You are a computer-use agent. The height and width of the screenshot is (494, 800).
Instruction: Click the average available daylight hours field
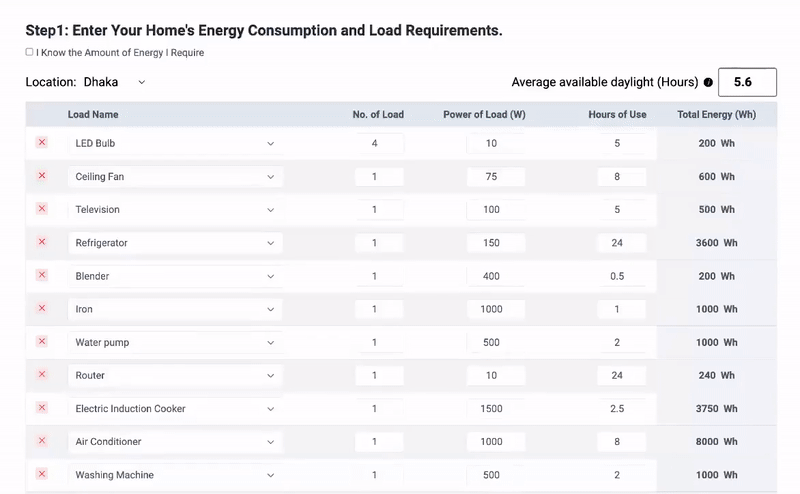tap(747, 82)
